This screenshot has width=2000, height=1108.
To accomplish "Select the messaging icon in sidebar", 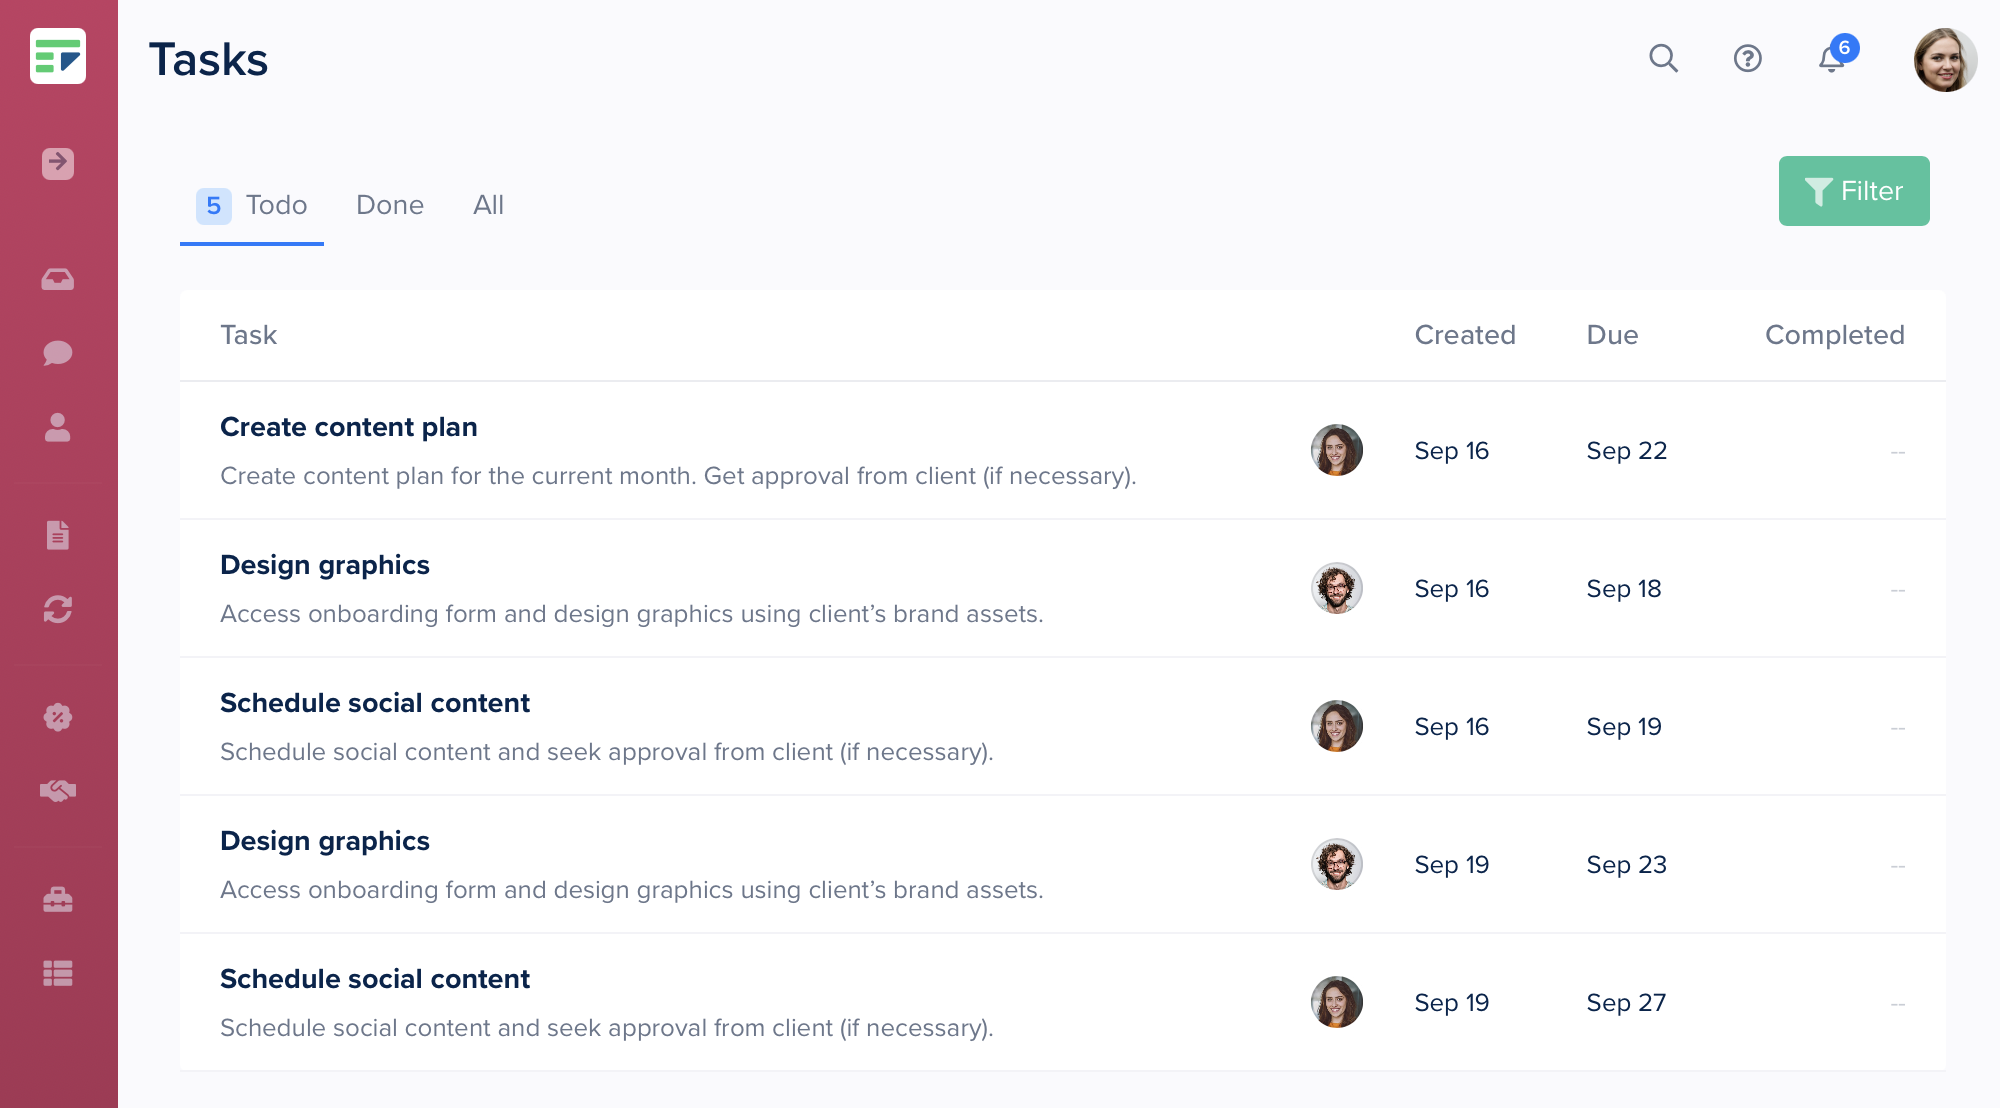I will click(x=60, y=352).
